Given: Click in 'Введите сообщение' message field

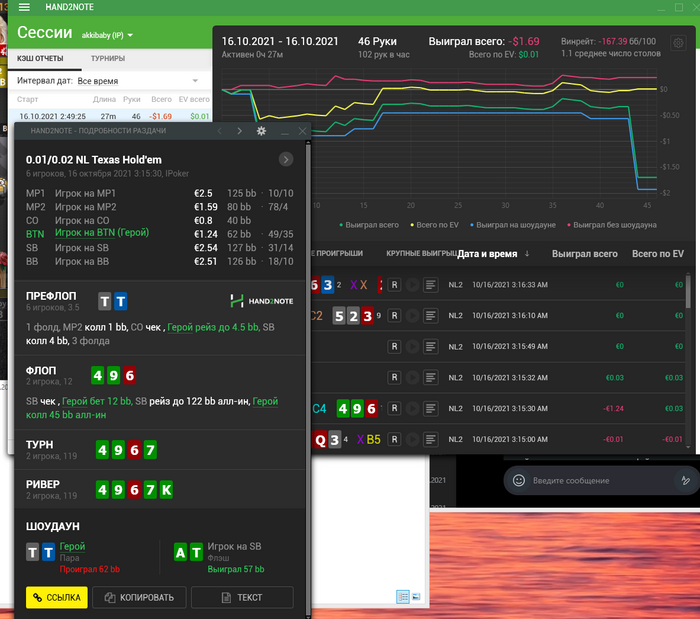Looking at the screenshot, I should (598, 481).
